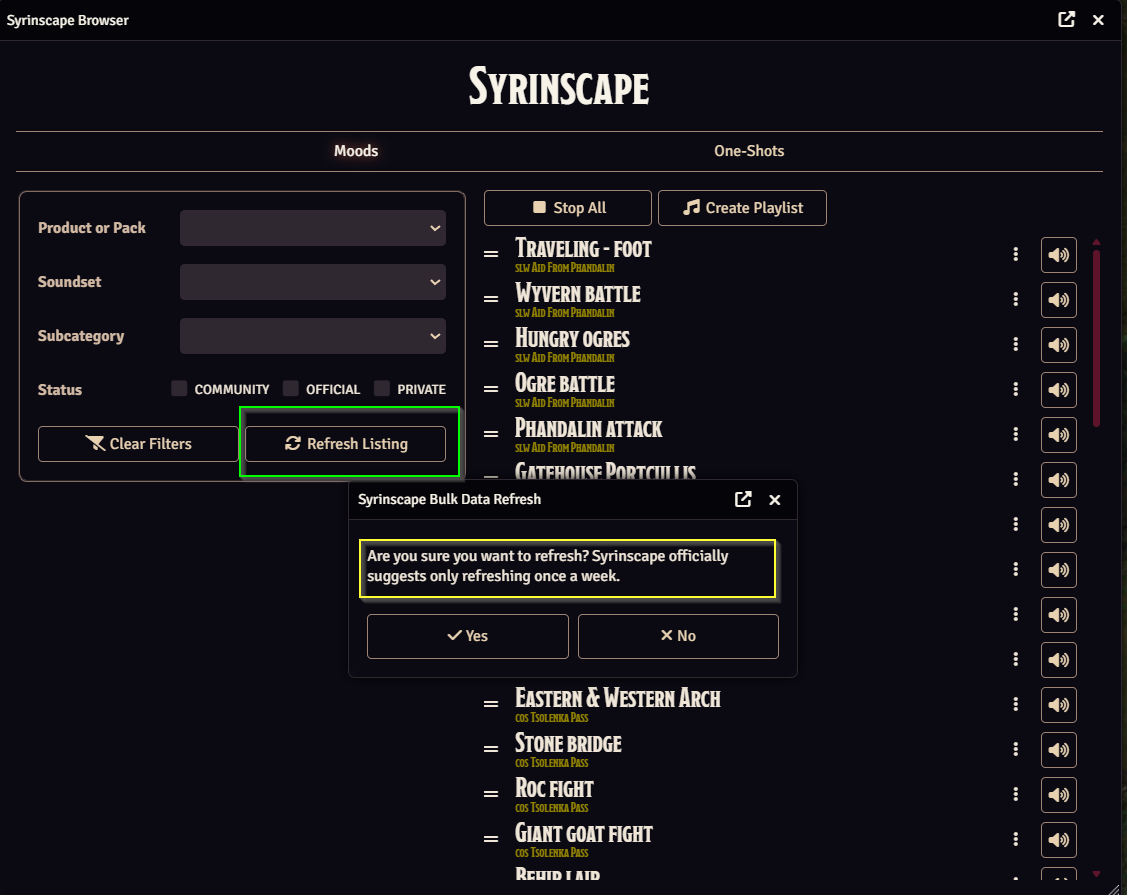The height and width of the screenshot is (895, 1127).
Task: Click the scroll-up arrow of the mood list
Action: pyautogui.click(x=1096, y=242)
